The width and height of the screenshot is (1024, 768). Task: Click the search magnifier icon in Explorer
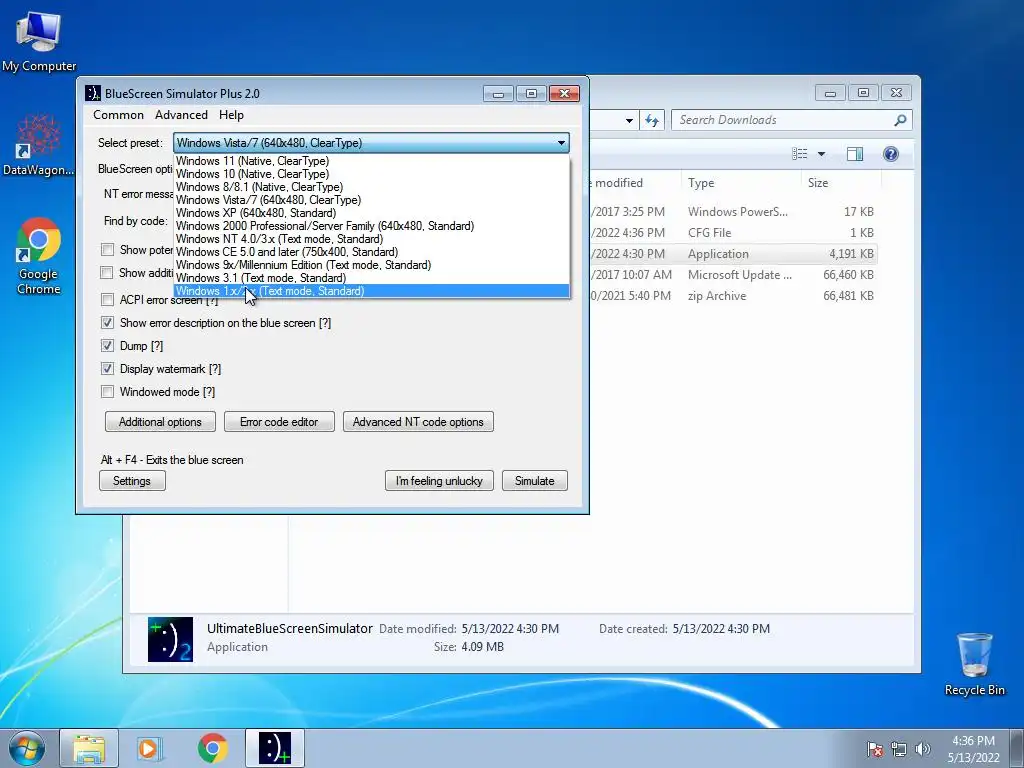[900, 120]
